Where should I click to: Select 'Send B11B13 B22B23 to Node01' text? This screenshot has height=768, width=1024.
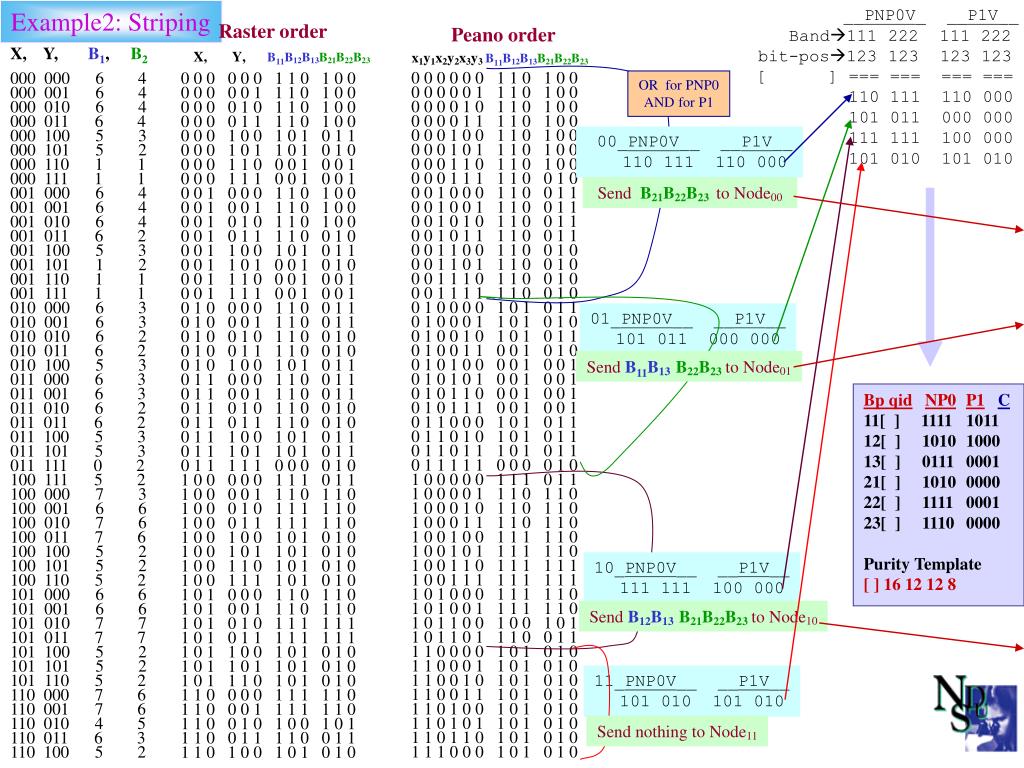point(688,368)
